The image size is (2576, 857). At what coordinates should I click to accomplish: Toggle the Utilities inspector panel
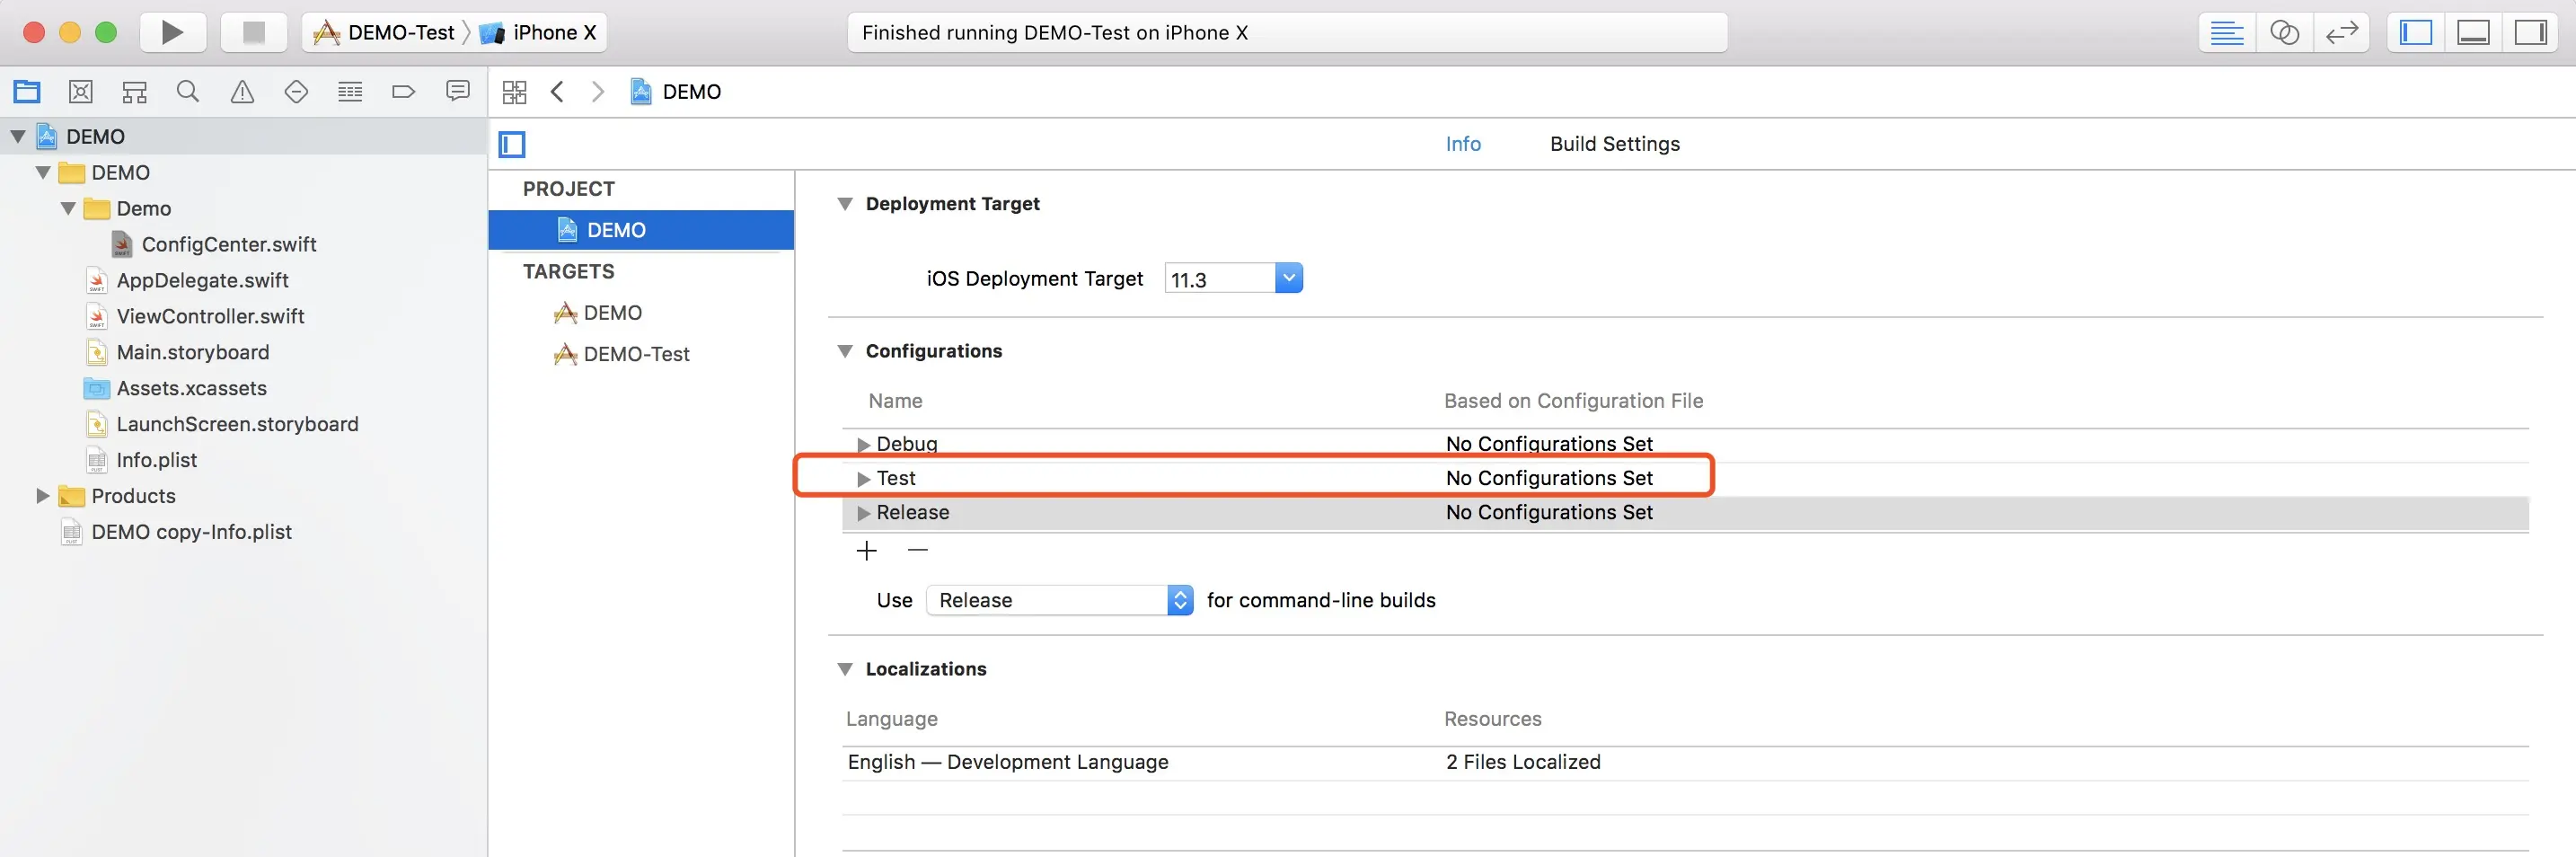point(2530,33)
